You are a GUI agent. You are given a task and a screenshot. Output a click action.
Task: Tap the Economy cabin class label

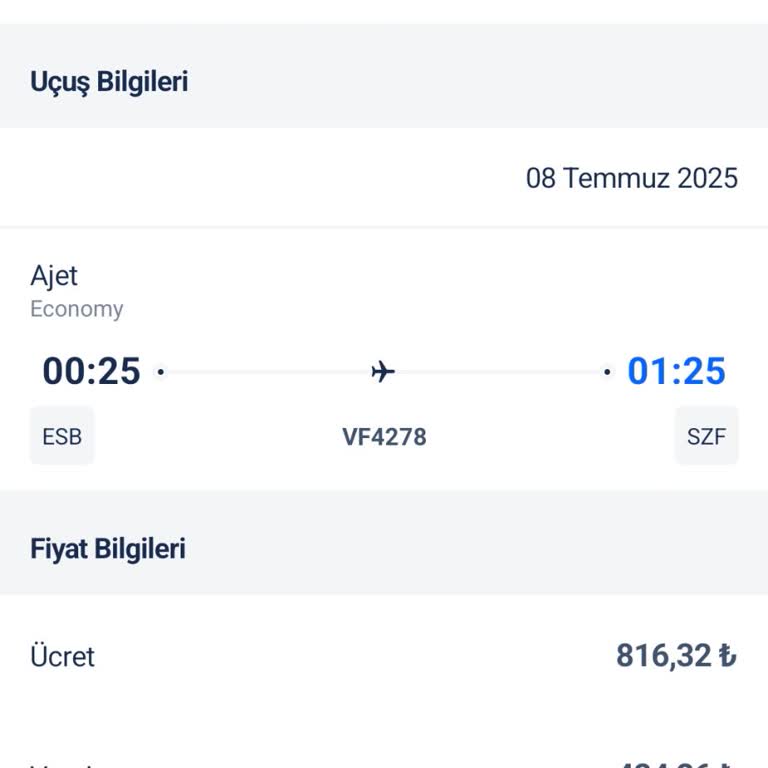[x=77, y=309]
